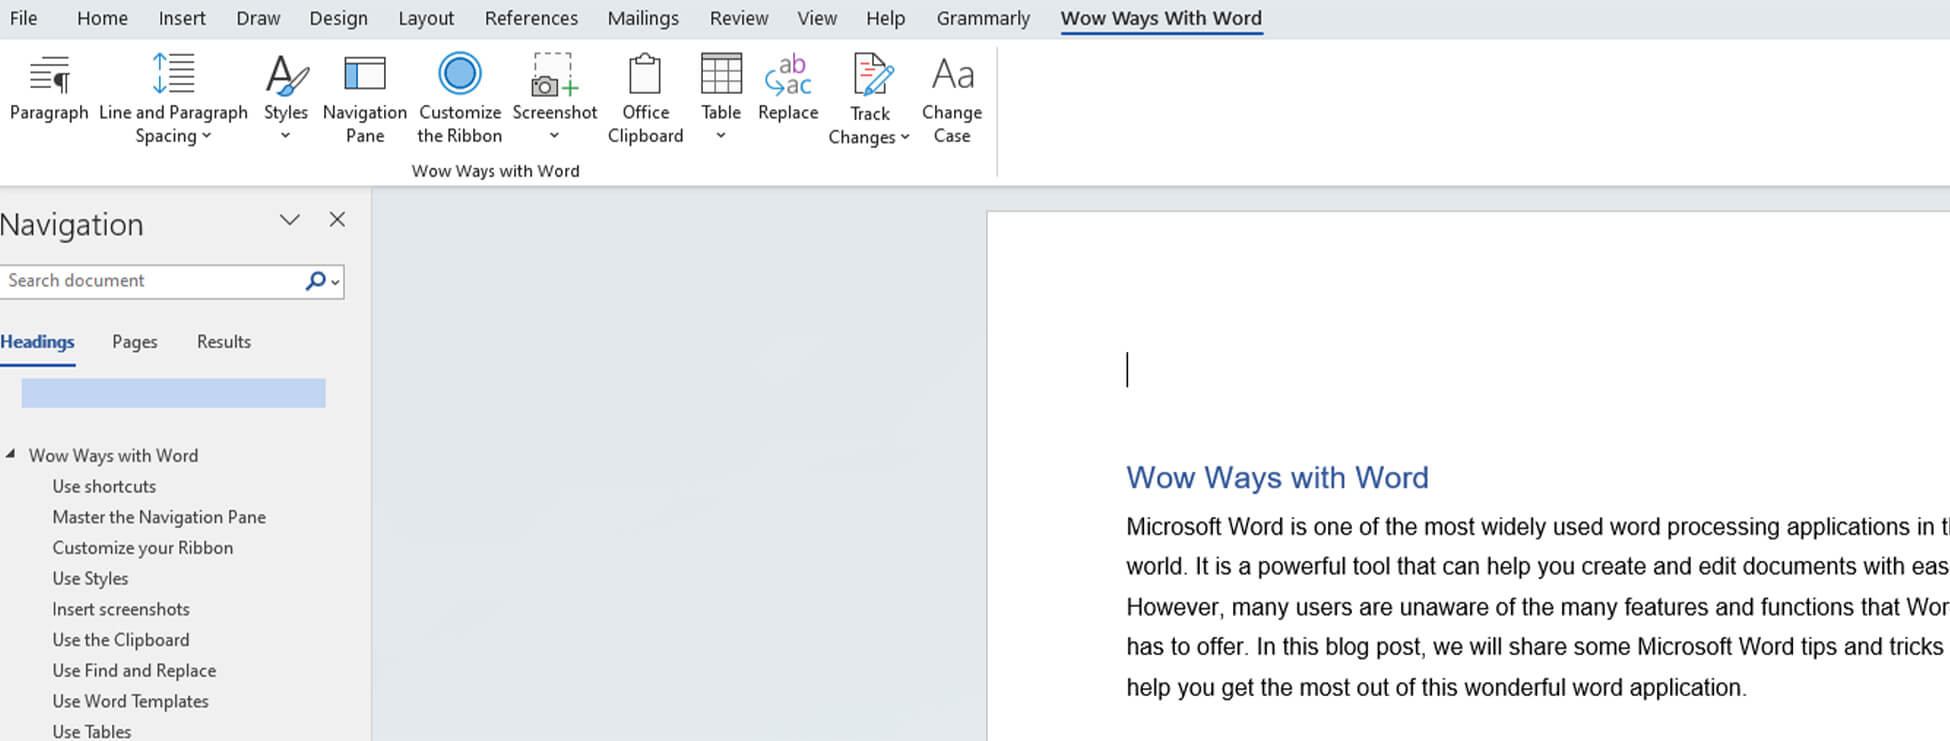This screenshot has width=1950, height=741.
Task: Click the Table grid icon
Action: (x=721, y=74)
